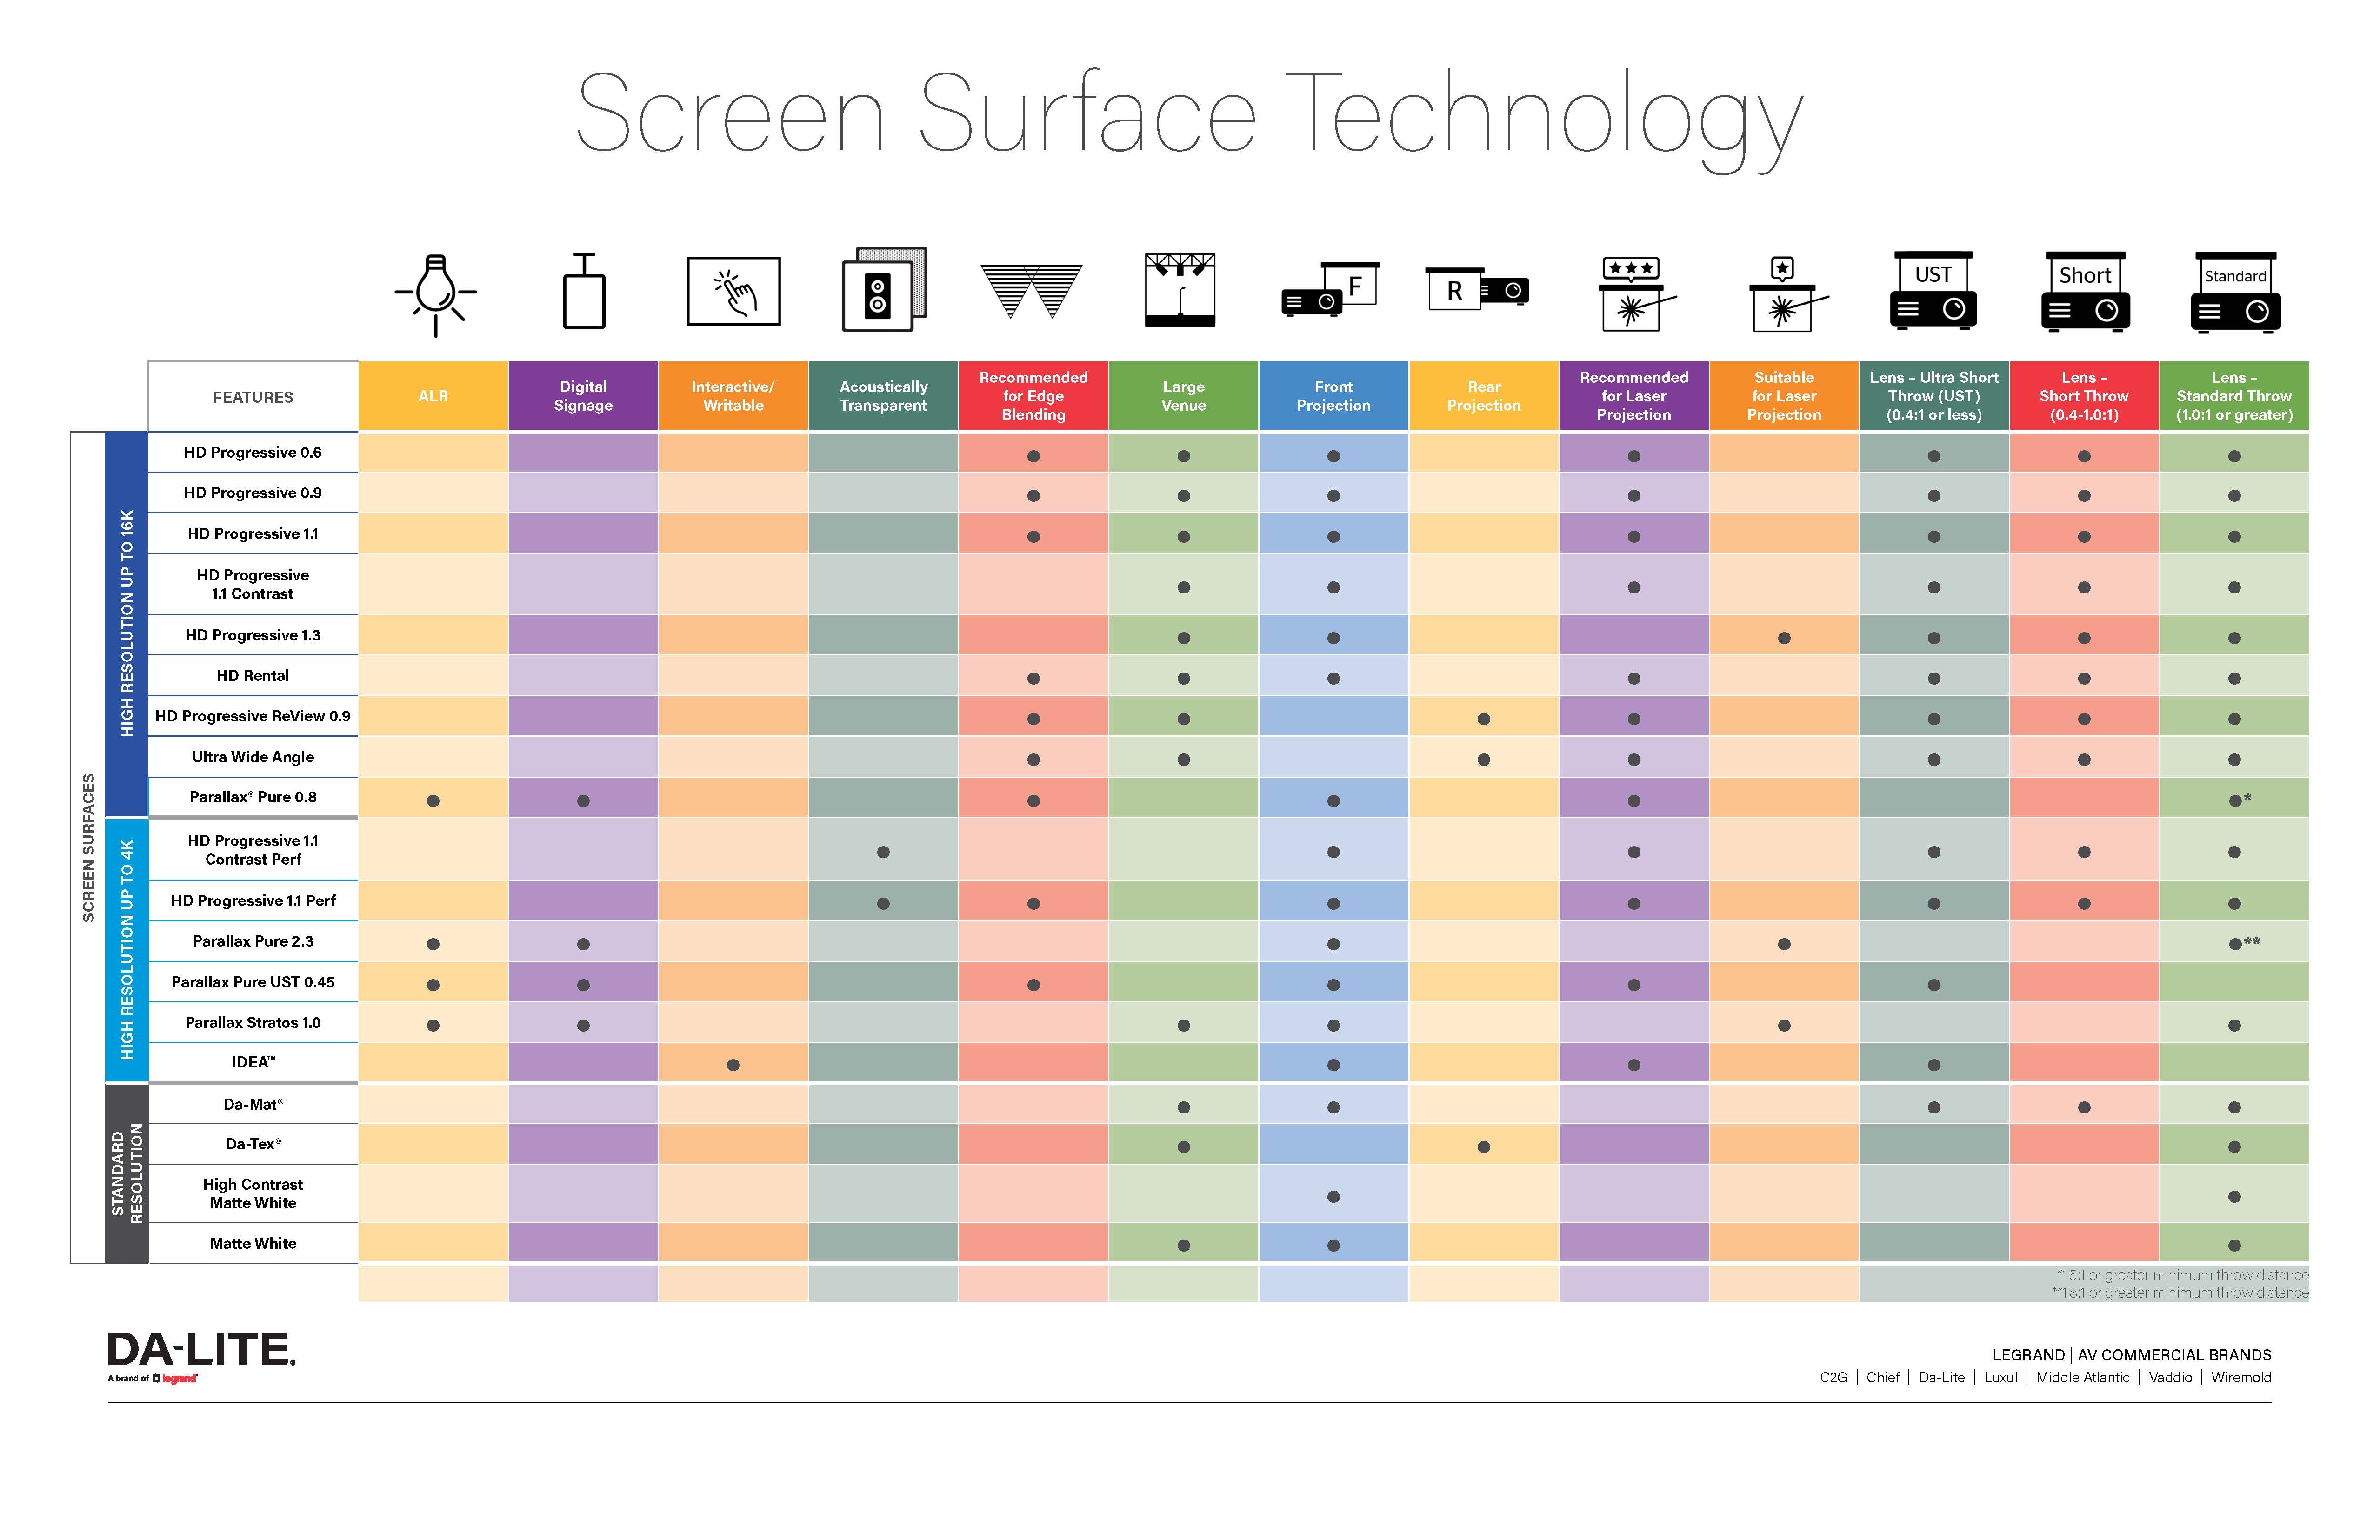Click the Edge Blending recommendation icon
The height and width of the screenshot is (1540, 2380).
(x=1030, y=295)
